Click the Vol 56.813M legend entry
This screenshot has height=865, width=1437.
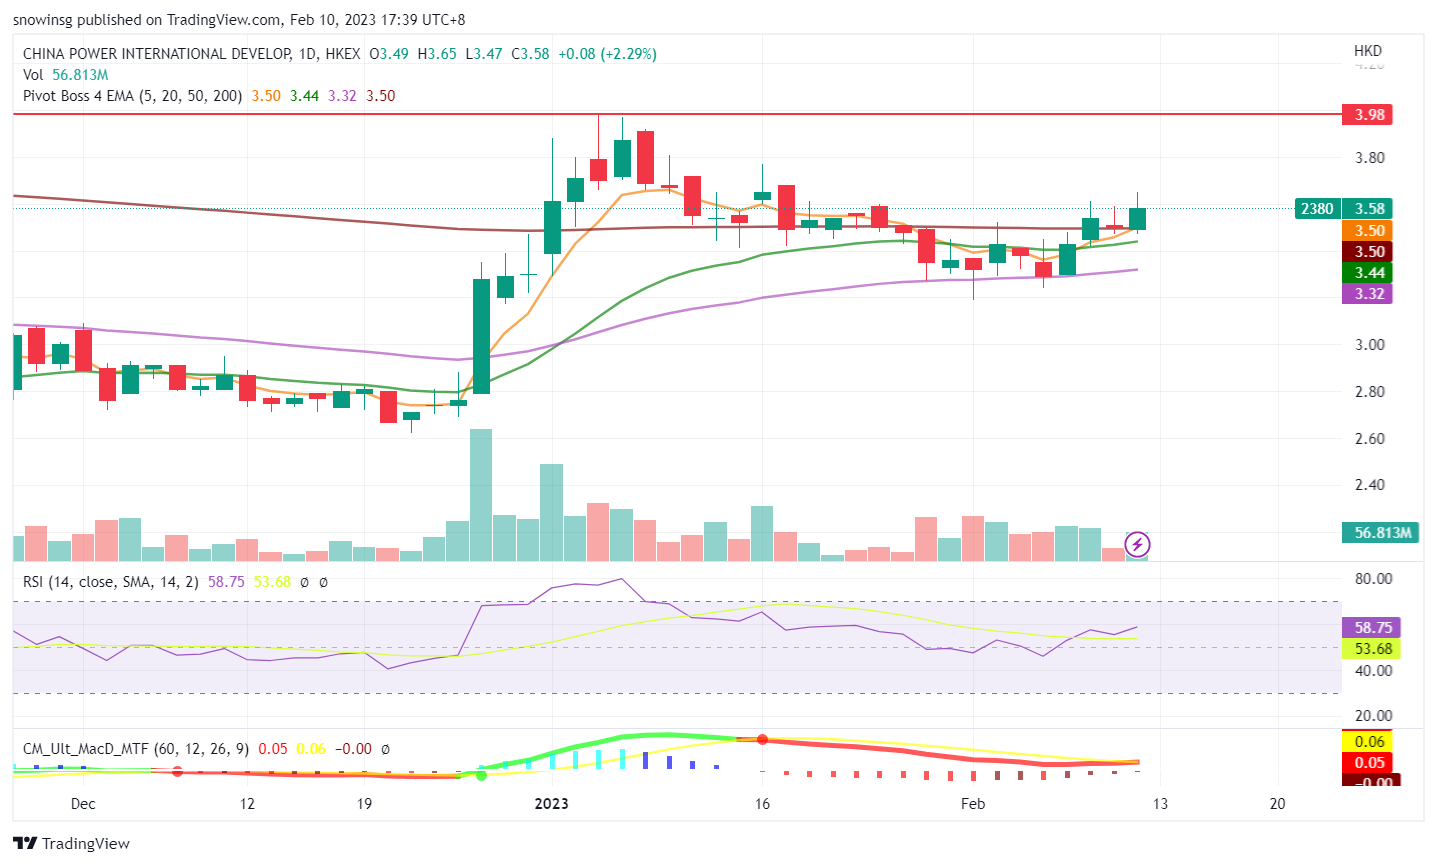66,75
